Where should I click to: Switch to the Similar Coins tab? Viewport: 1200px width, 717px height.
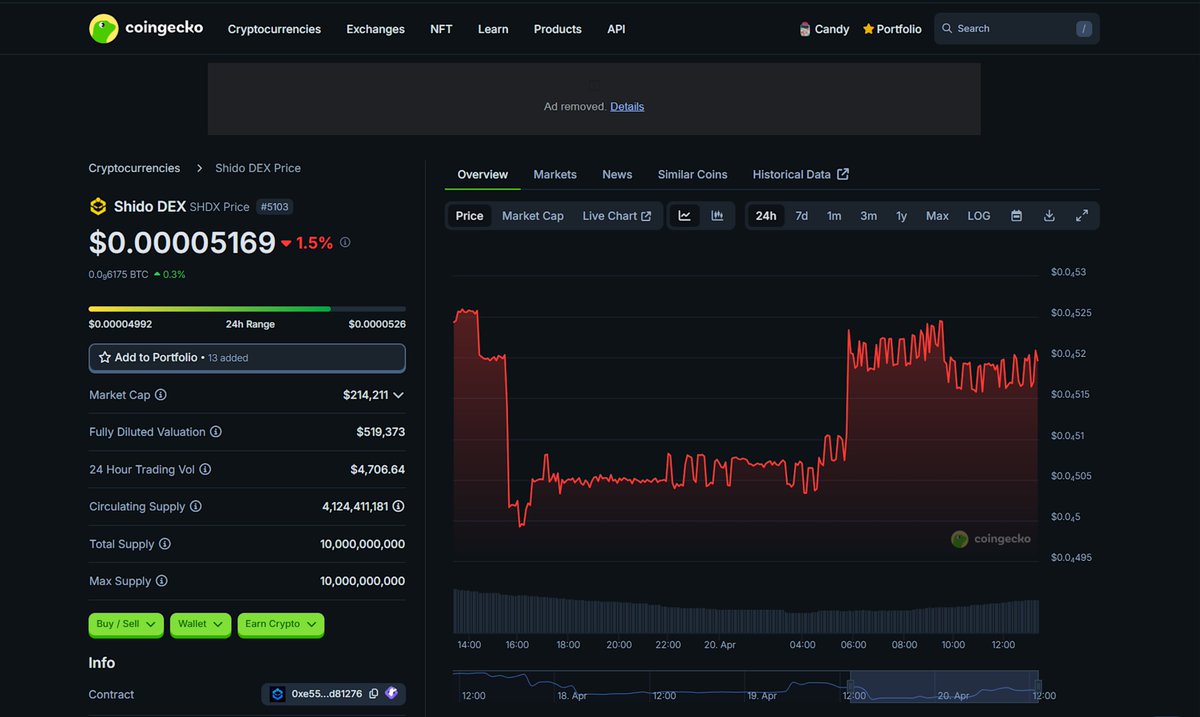[x=692, y=174]
